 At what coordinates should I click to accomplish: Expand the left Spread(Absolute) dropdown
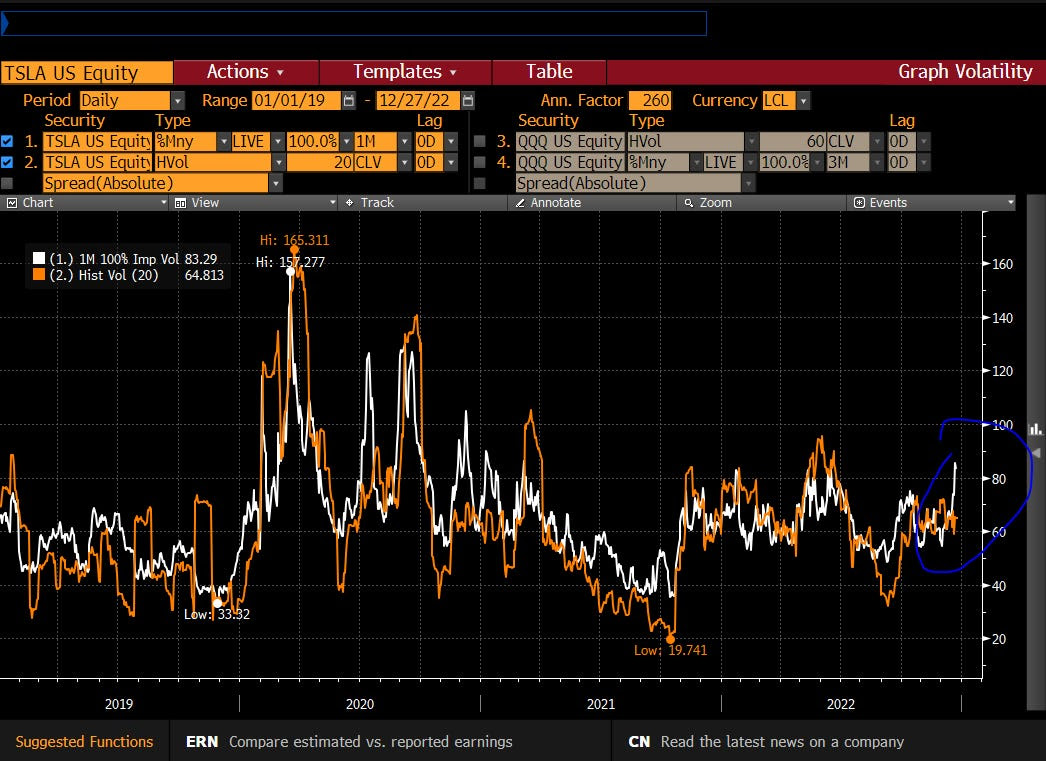click(275, 183)
